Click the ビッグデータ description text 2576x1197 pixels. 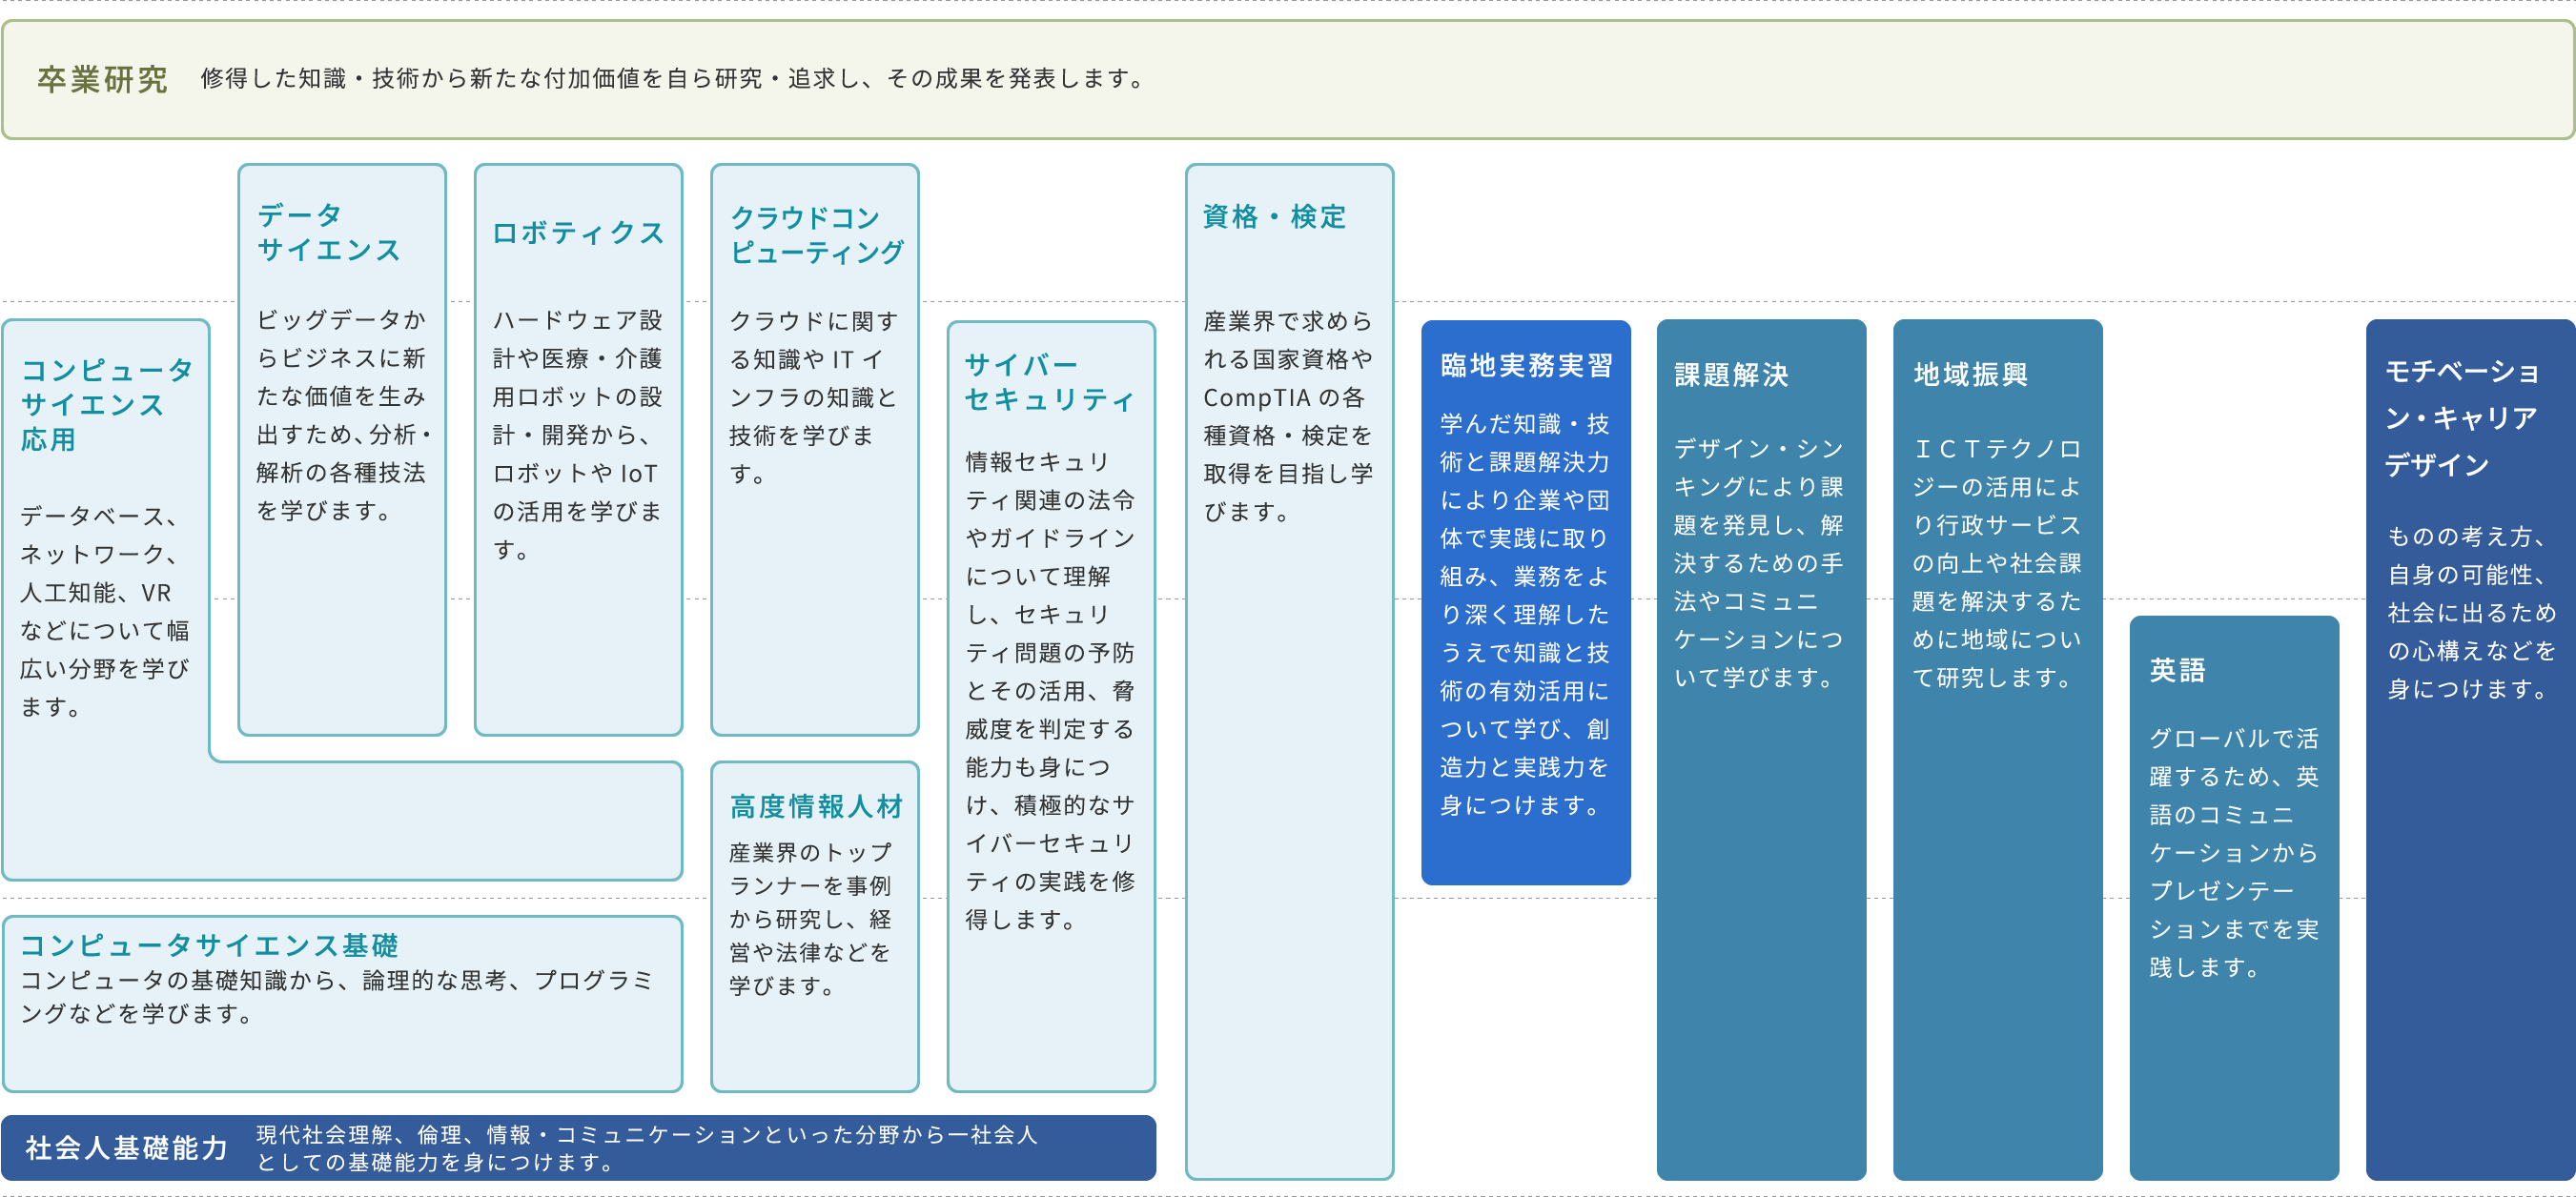click(342, 415)
